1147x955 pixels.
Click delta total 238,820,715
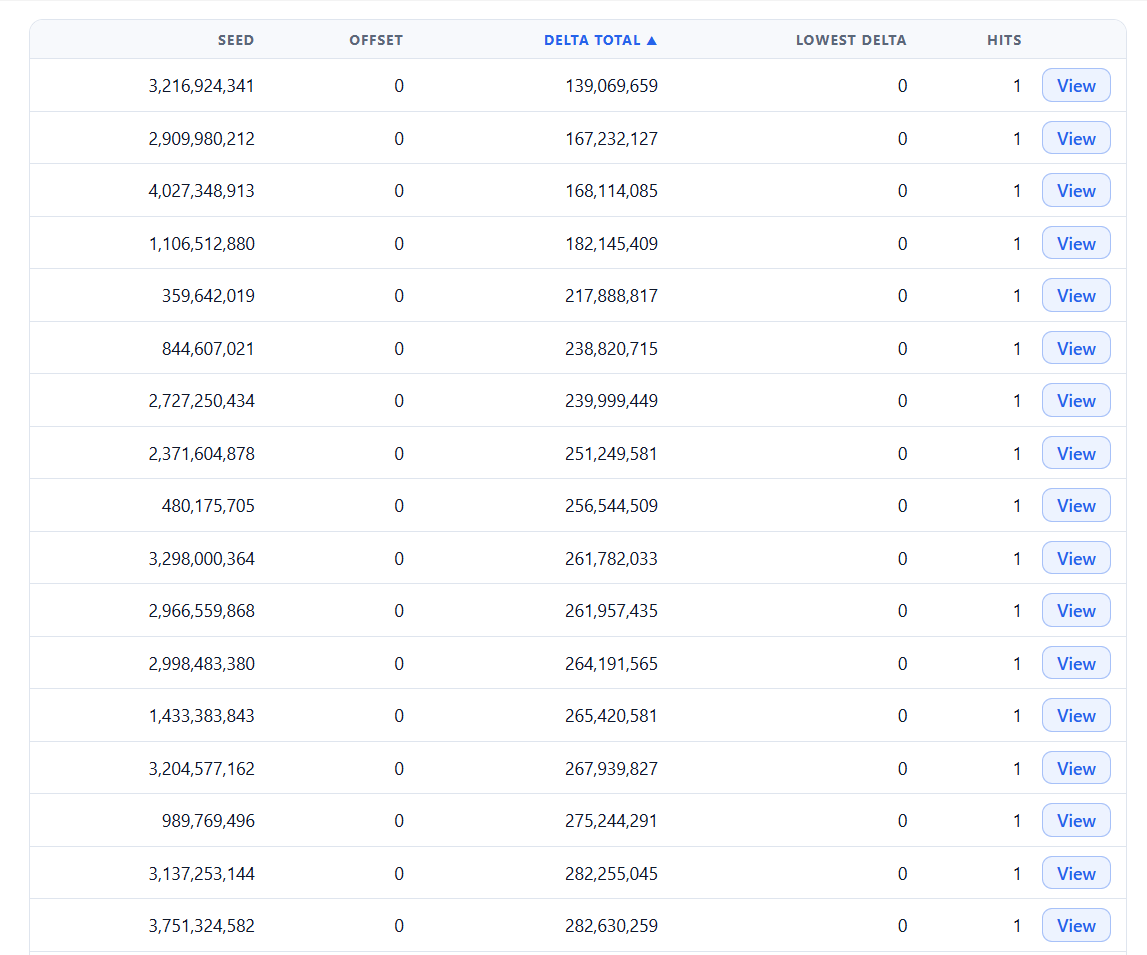tap(611, 348)
